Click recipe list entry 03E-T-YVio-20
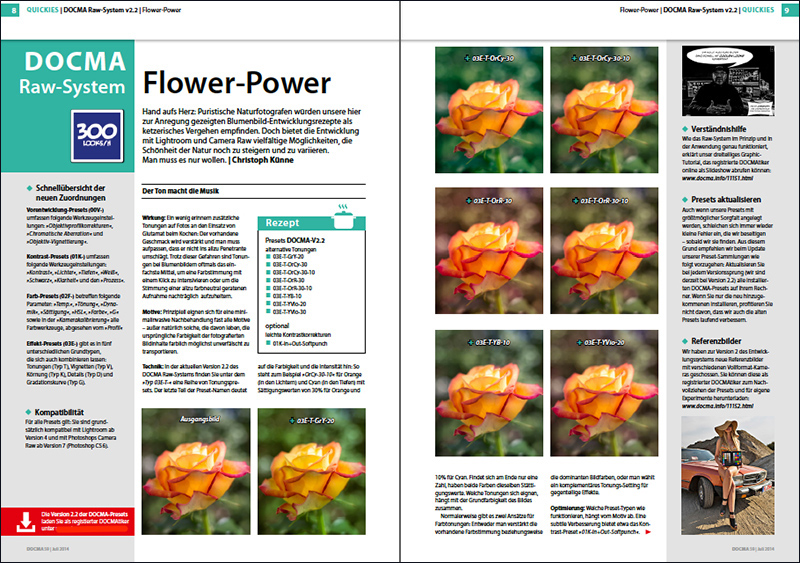 (289, 304)
